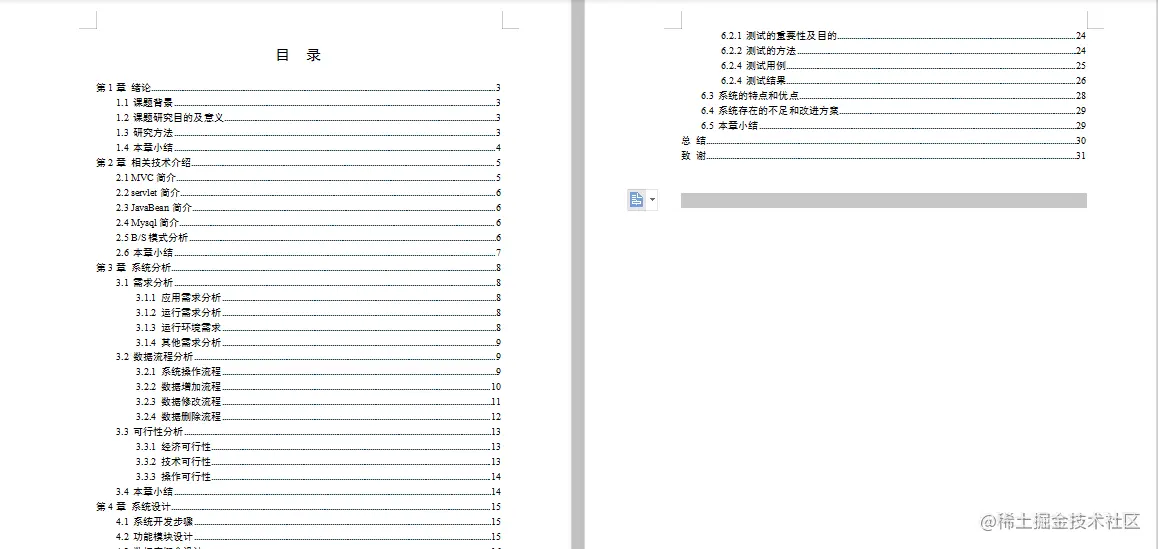Click the 6.4 系统存在的不足和改进方案 entry
This screenshot has width=1158, height=549.
[x=894, y=111]
